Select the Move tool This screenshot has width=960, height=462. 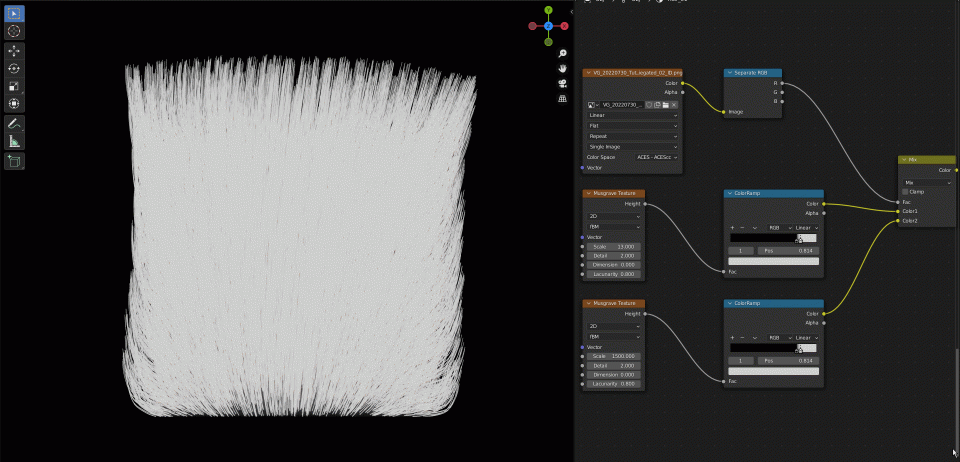click(15, 51)
